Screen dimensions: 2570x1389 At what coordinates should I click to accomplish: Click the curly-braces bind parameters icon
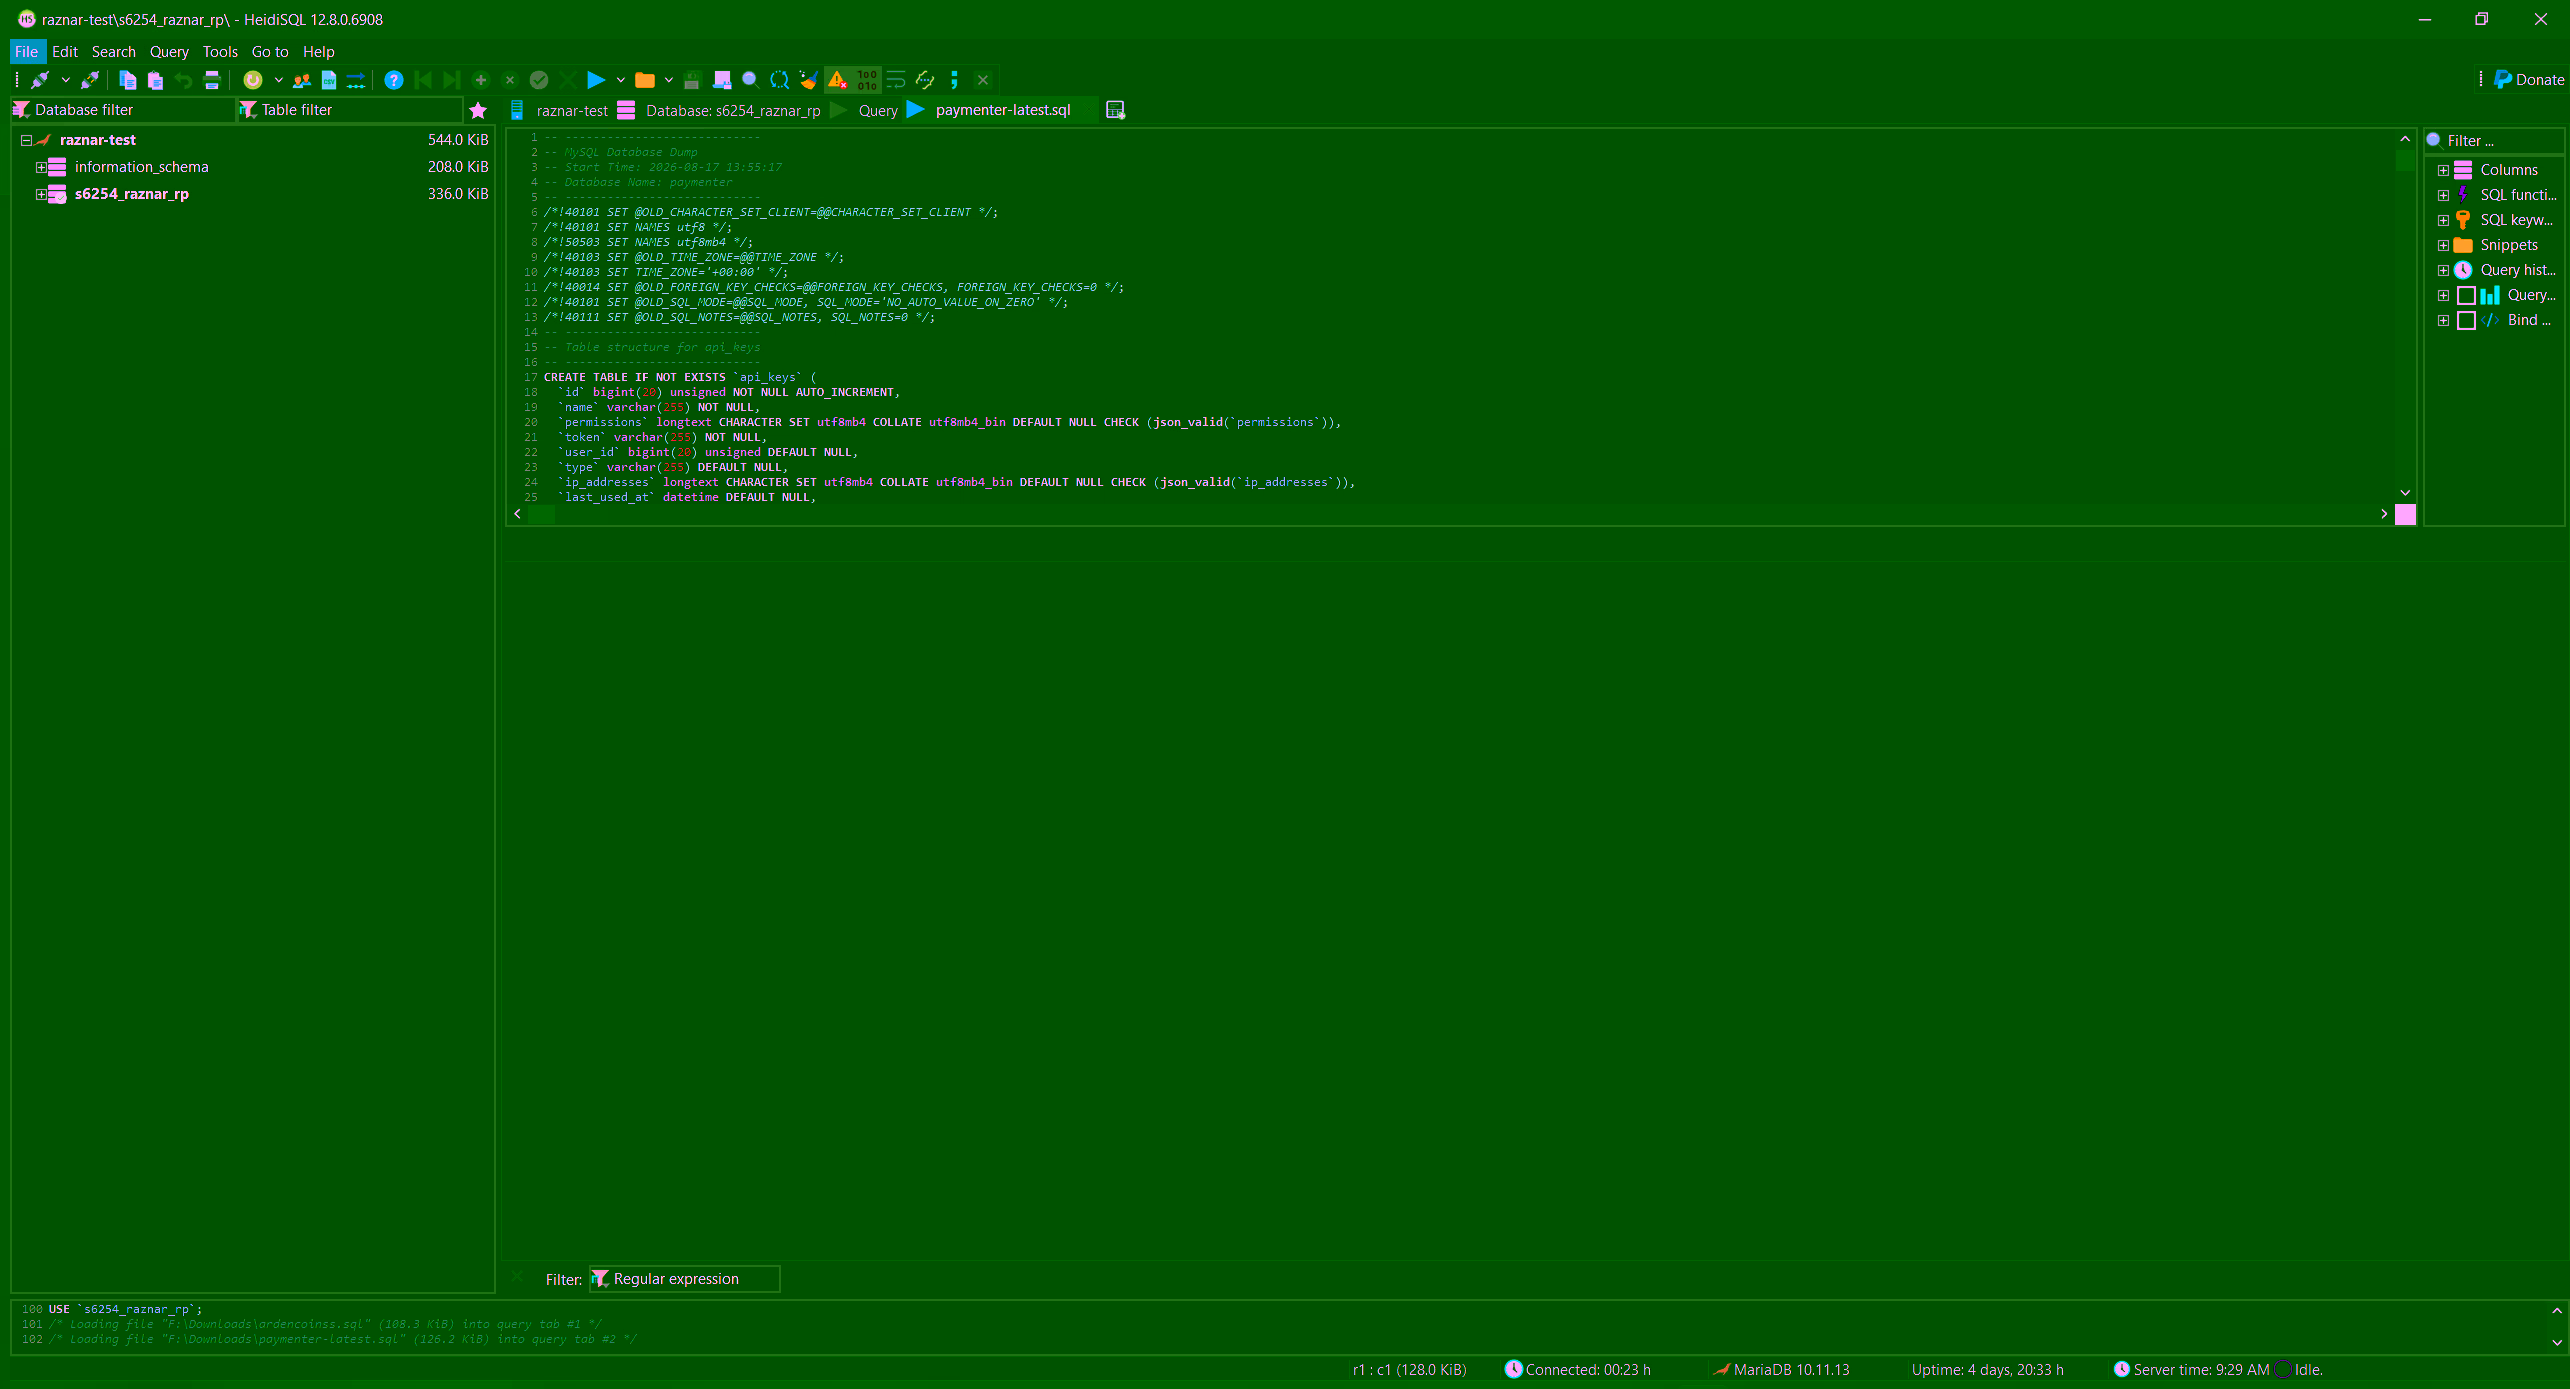925,80
